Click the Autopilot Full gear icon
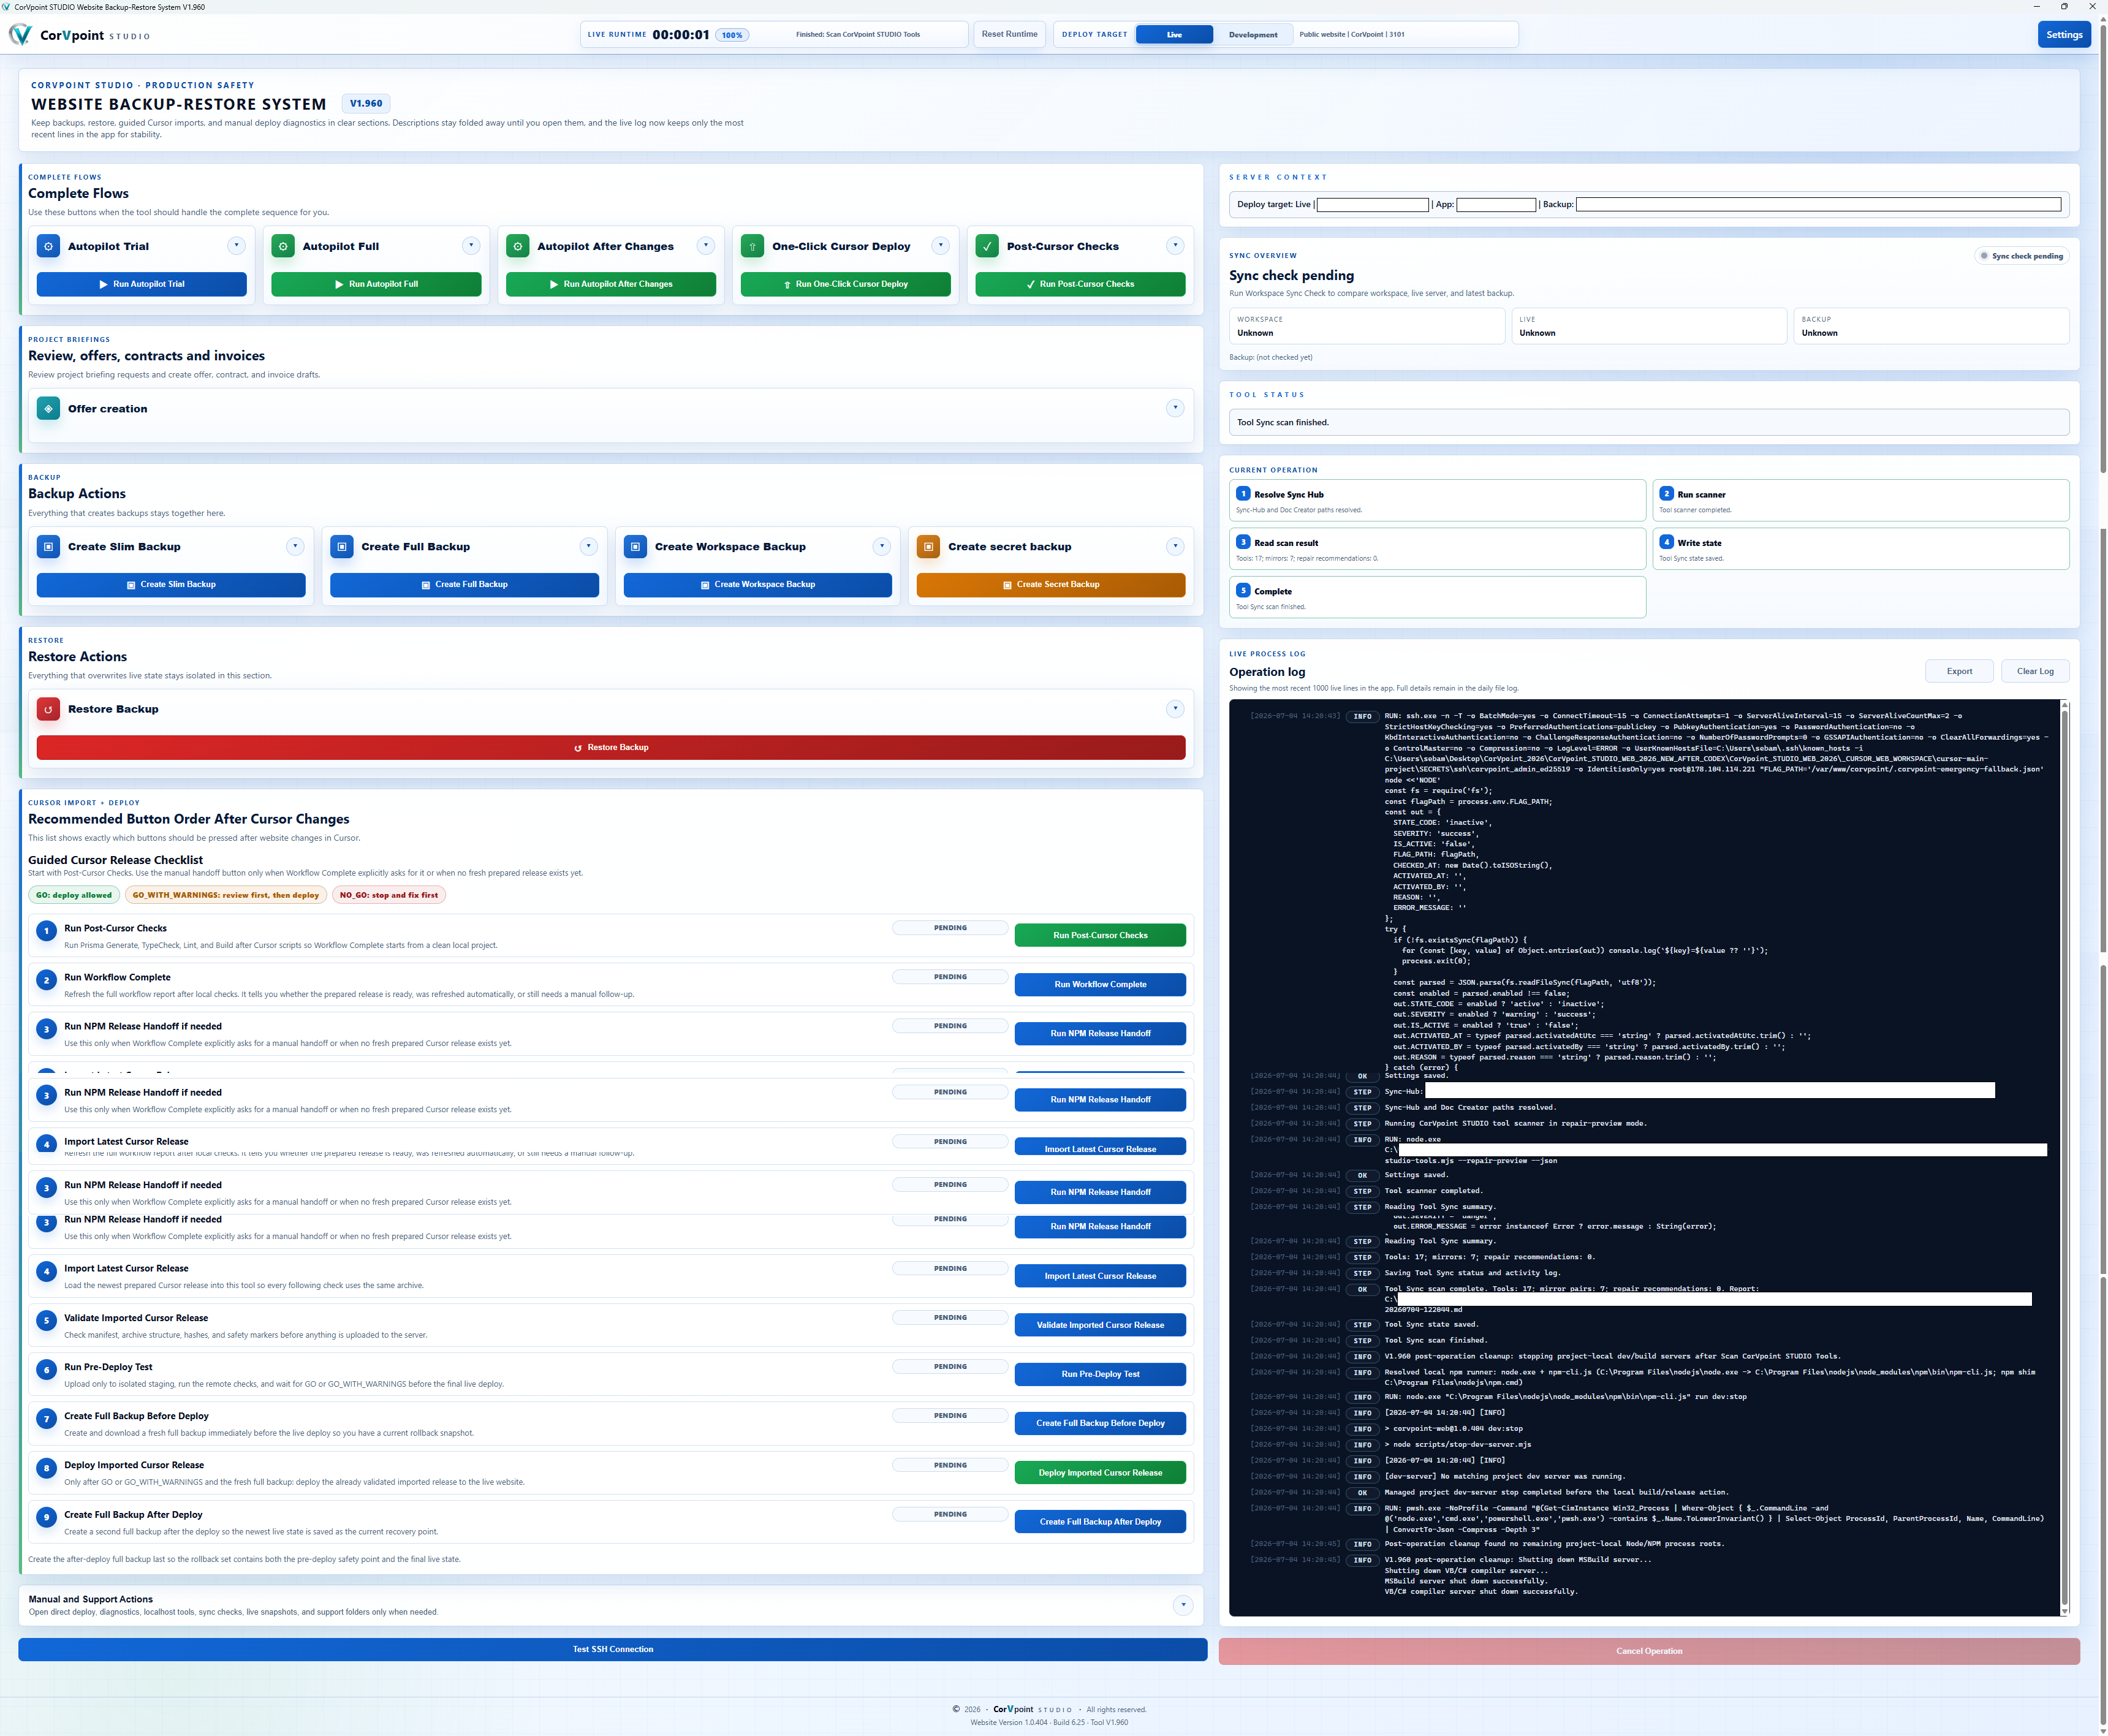Screen dimensions: 2108x1736 [283, 246]
